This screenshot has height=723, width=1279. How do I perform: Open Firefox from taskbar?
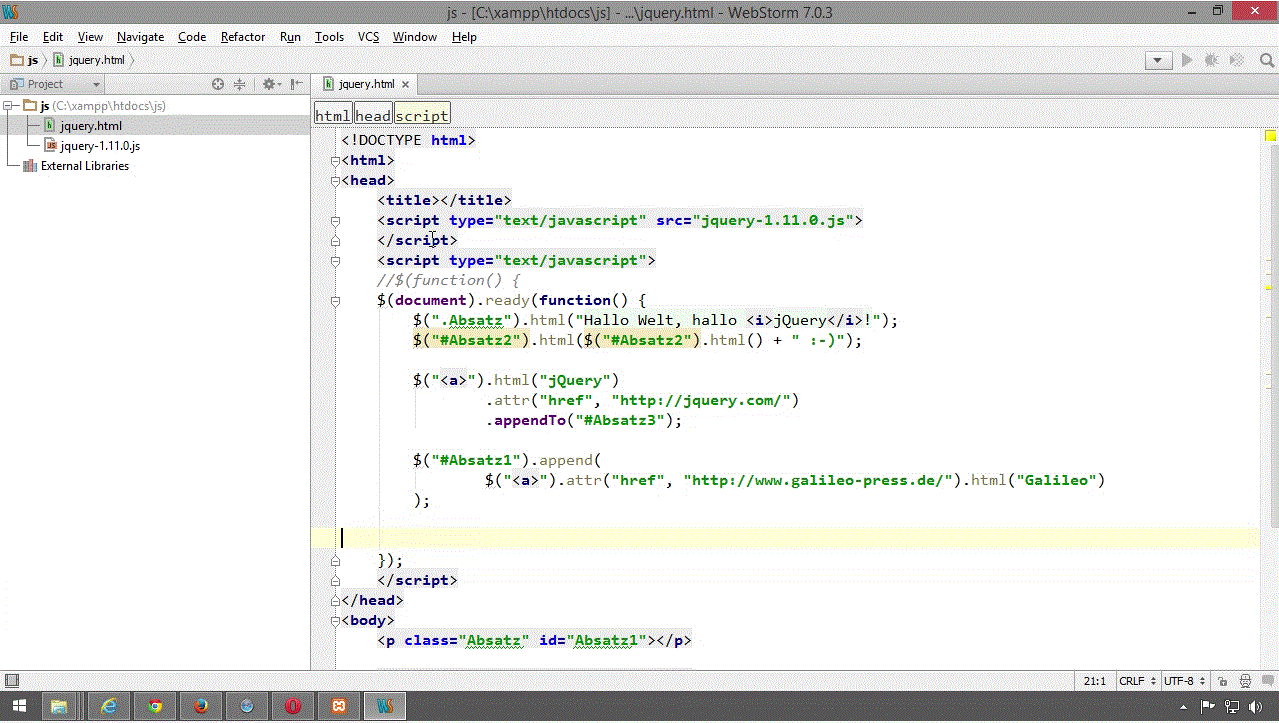[x=201, y=707]
